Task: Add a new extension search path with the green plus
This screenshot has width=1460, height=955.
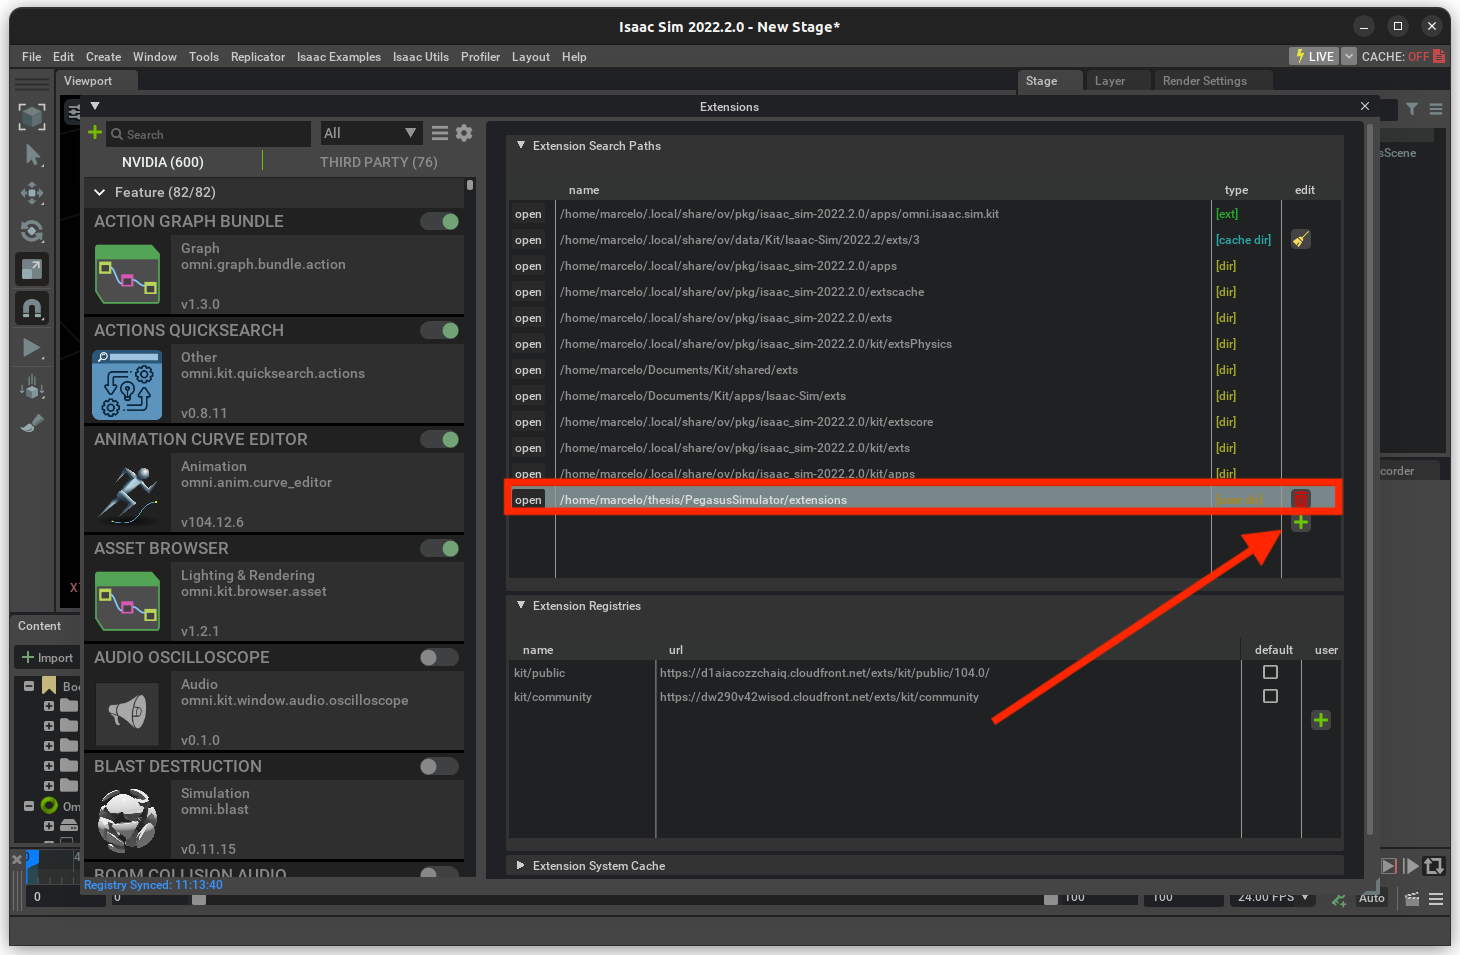Action: click(1300, 523)
